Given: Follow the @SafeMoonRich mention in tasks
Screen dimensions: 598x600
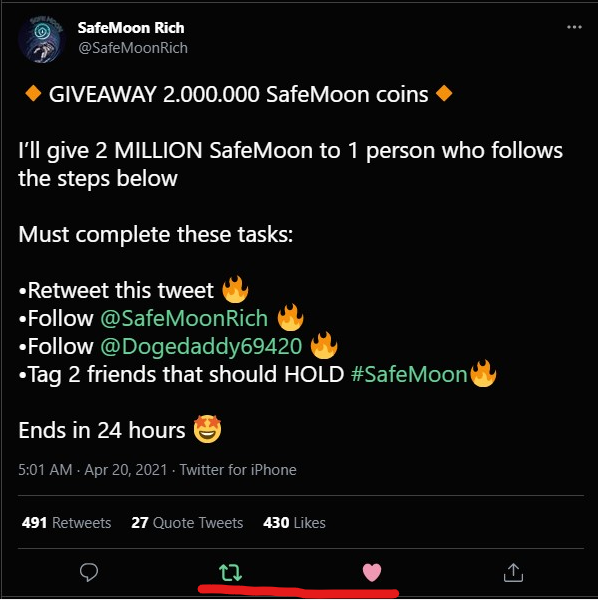Looking at the screenshot, I should coord(184,318).
